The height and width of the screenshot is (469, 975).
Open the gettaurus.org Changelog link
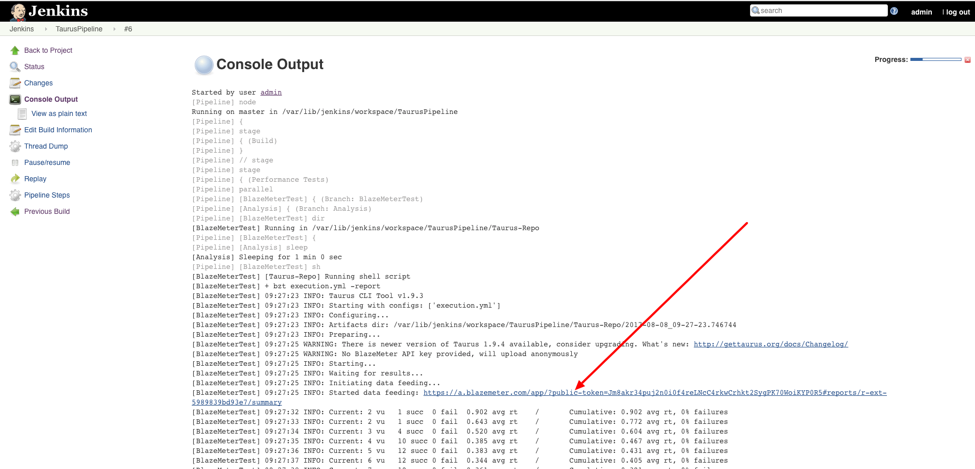point(770,344)
